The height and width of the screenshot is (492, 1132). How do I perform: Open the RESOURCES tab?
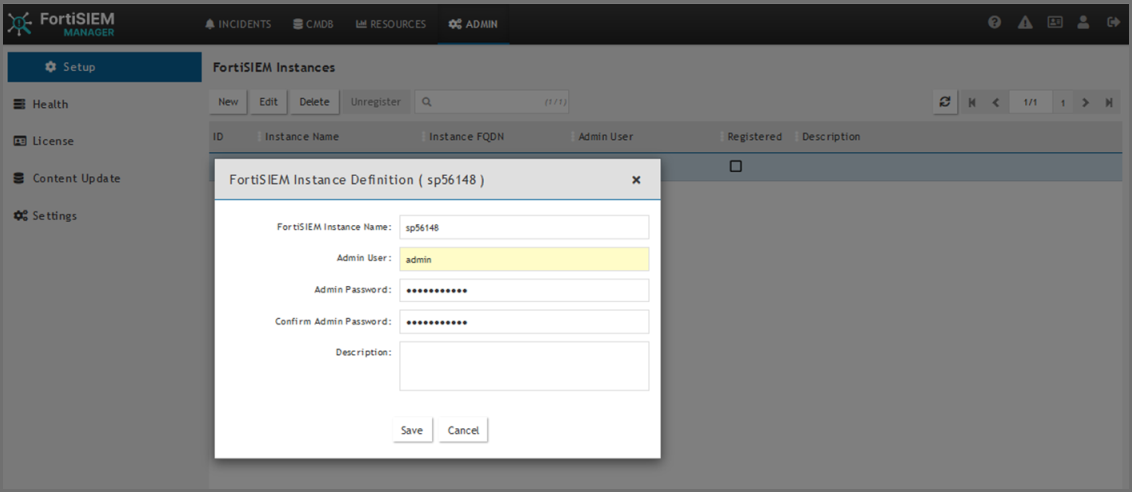pyautogui.click(x=390, y=23)
